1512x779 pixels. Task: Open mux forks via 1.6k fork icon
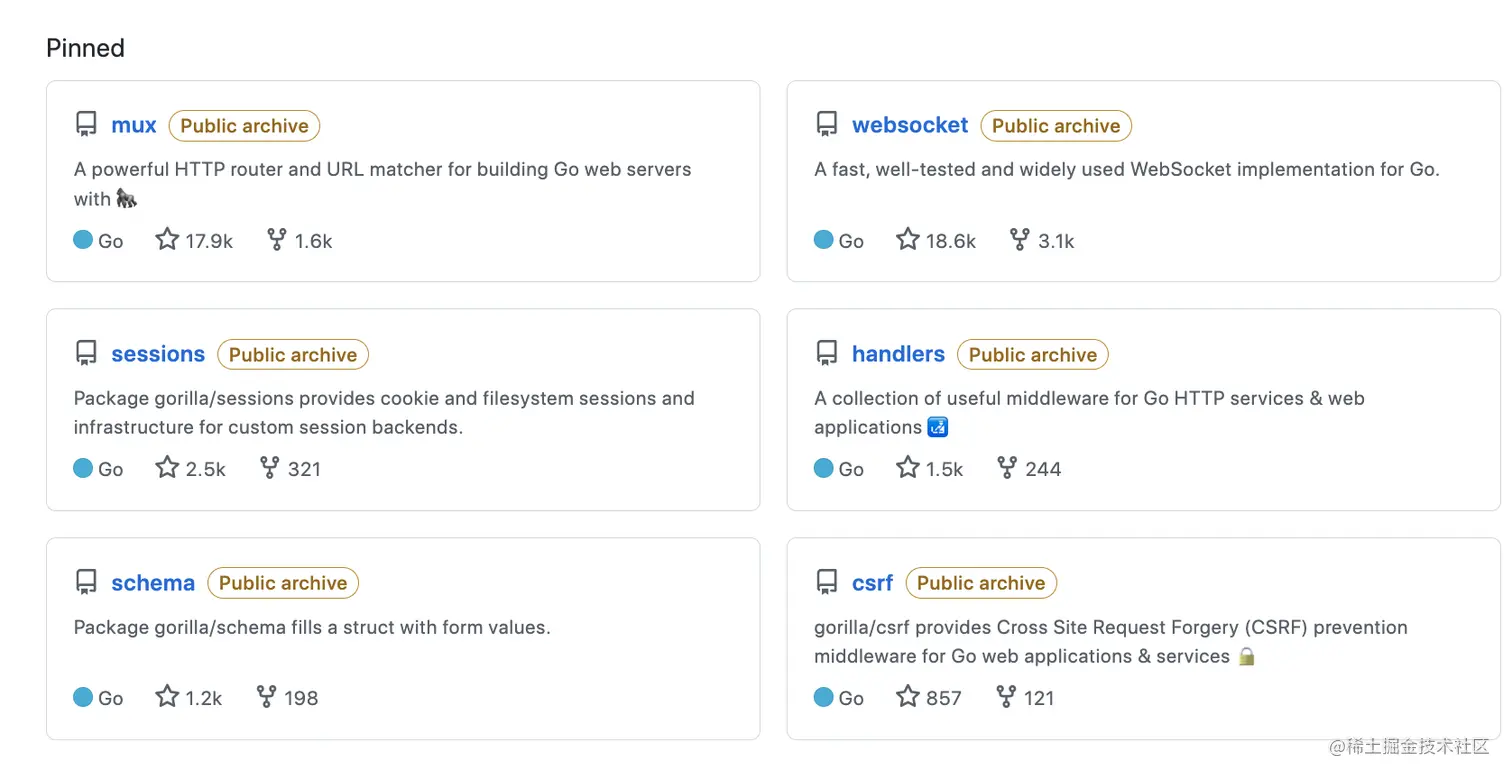(277, 240)
